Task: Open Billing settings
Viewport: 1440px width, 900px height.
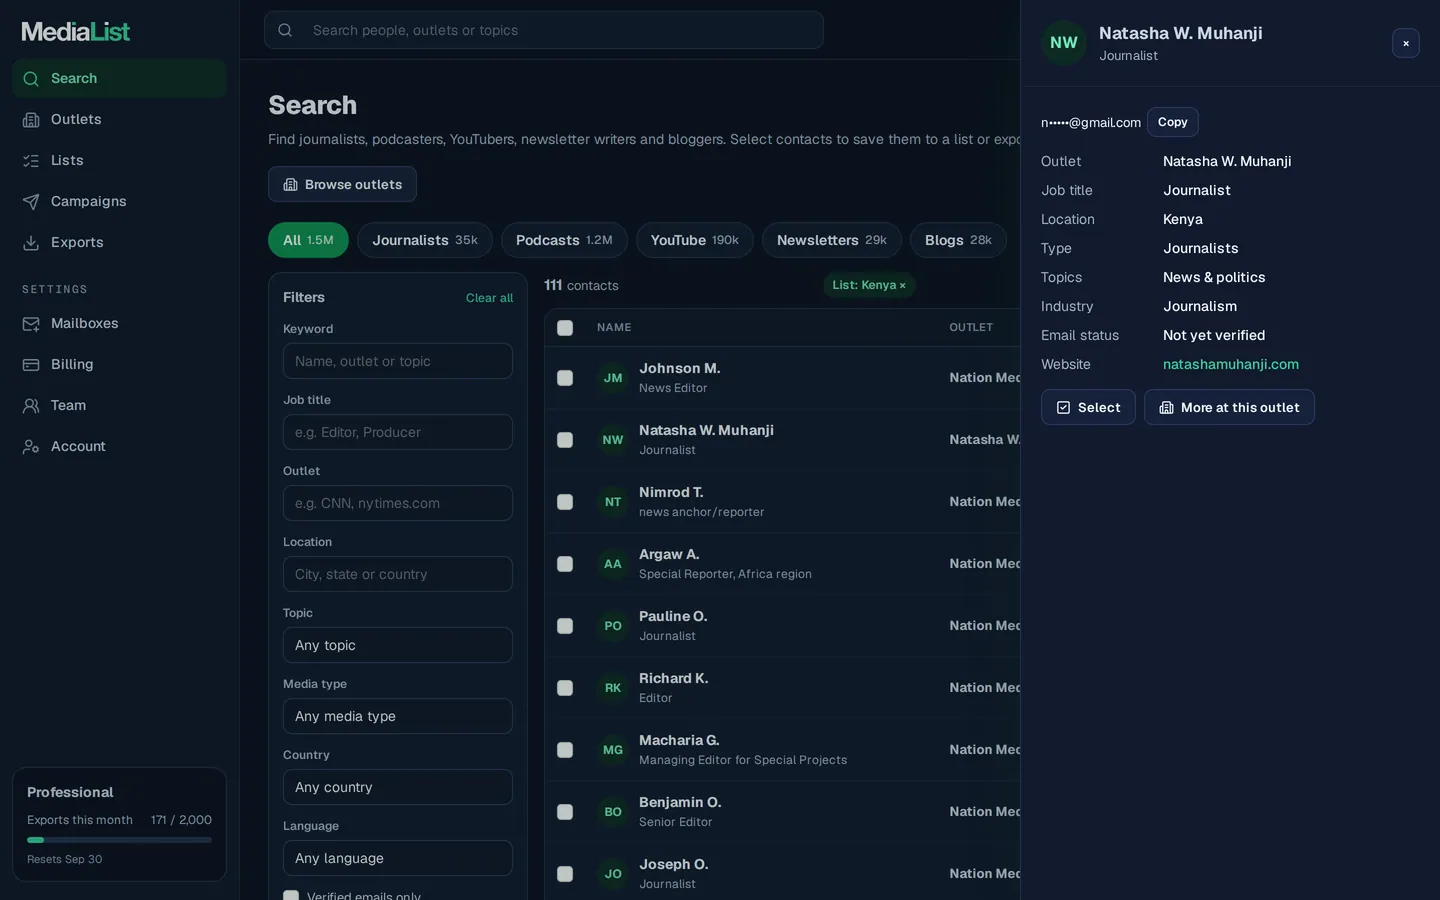Action: (x=119, y=364)
